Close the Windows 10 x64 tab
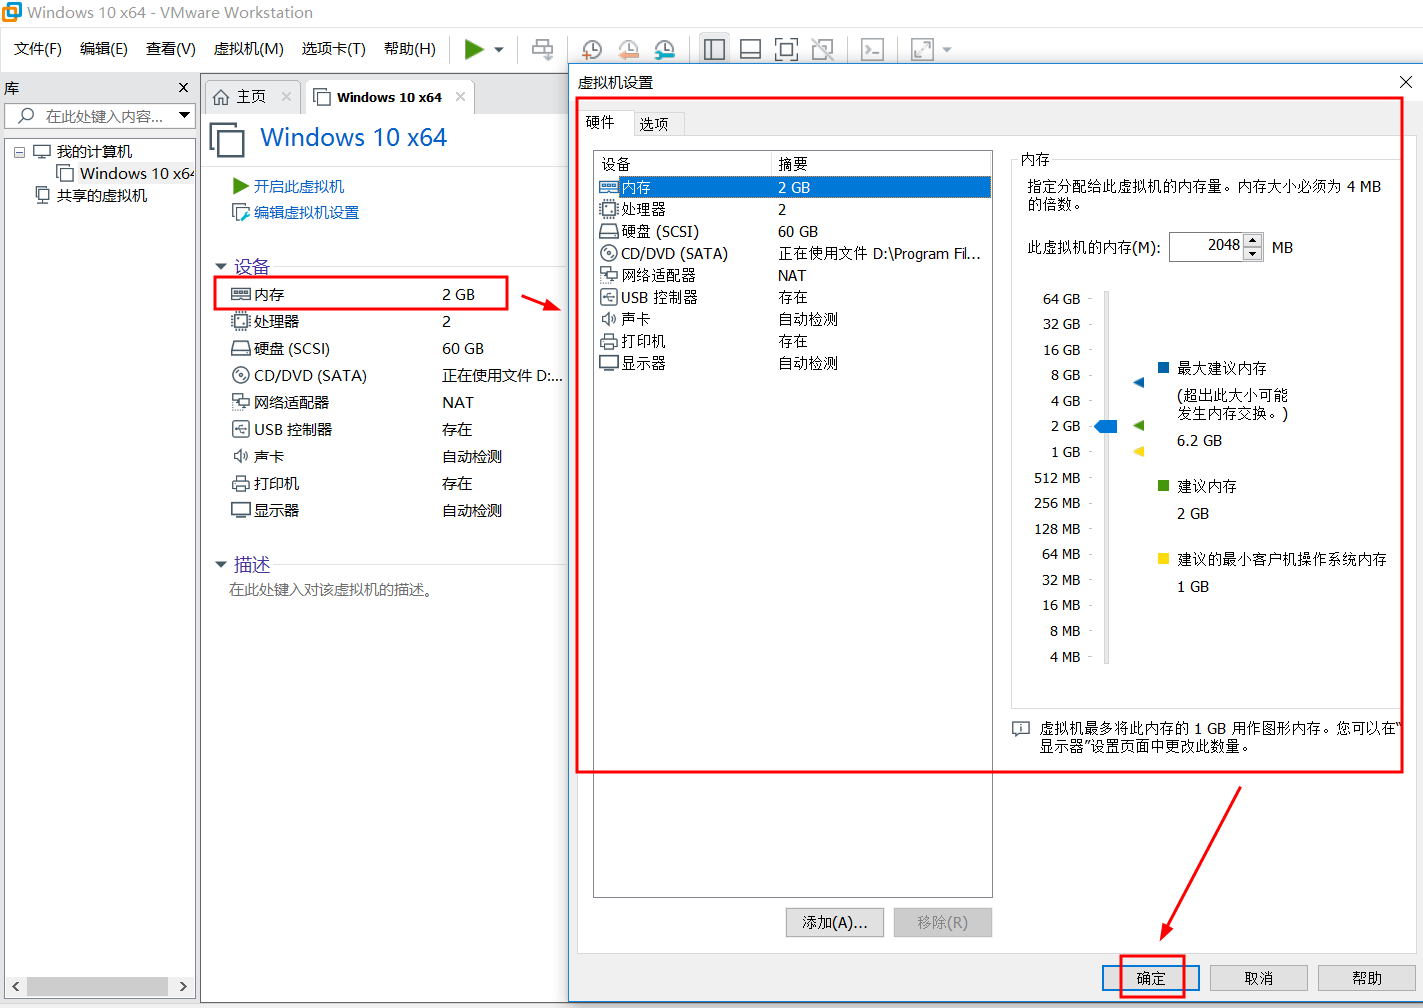Viewport: 1423px width, 1008px height. [460, 96]
